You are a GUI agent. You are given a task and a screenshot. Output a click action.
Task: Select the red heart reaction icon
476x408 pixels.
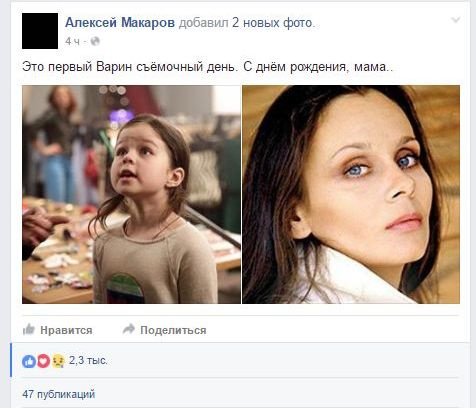click(x=43, y=361)
